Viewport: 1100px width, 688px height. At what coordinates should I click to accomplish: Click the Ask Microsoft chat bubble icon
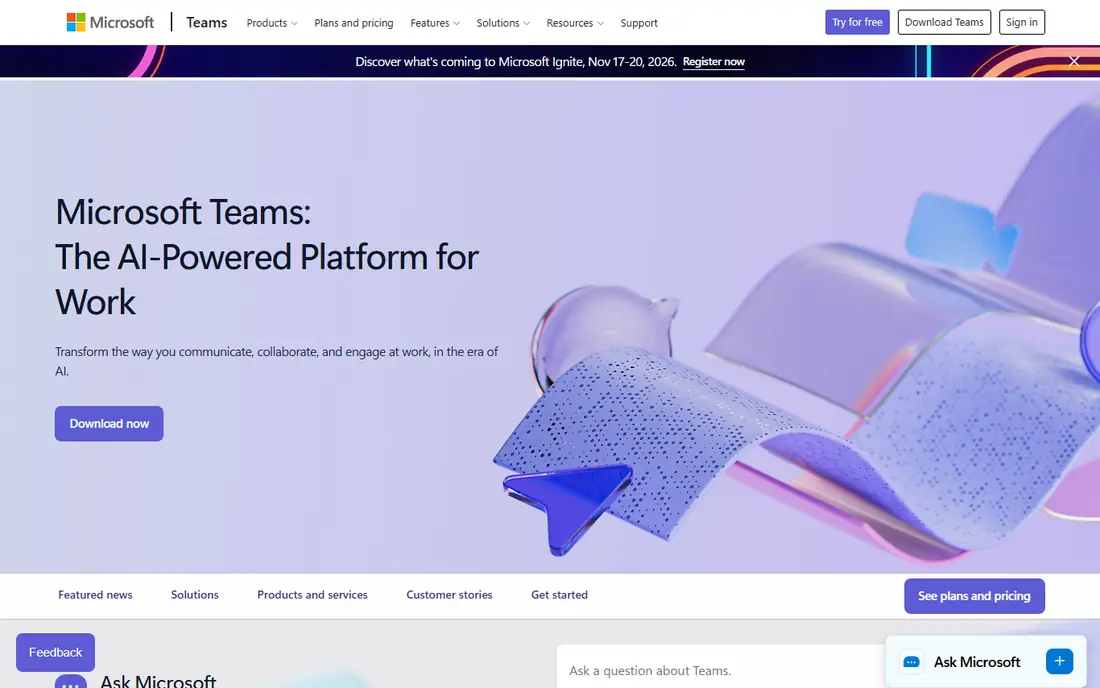[x=911, y=662]
